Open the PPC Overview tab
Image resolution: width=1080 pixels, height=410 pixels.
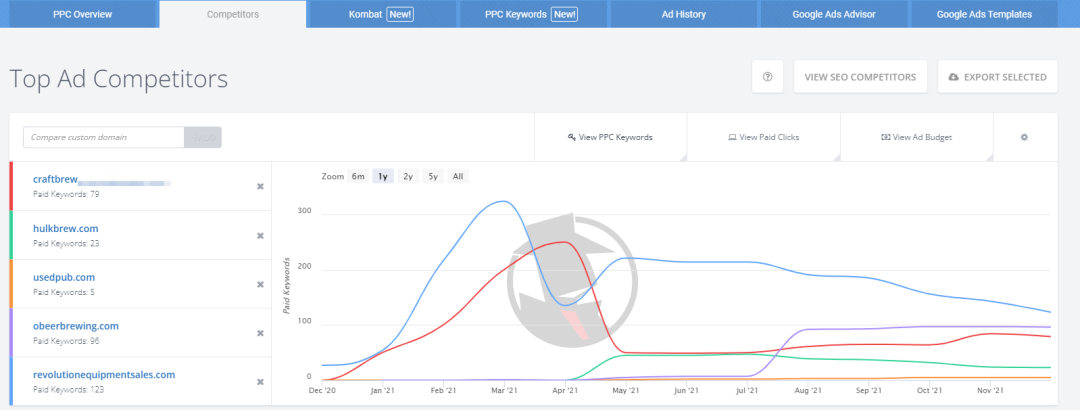pos(82,14)
